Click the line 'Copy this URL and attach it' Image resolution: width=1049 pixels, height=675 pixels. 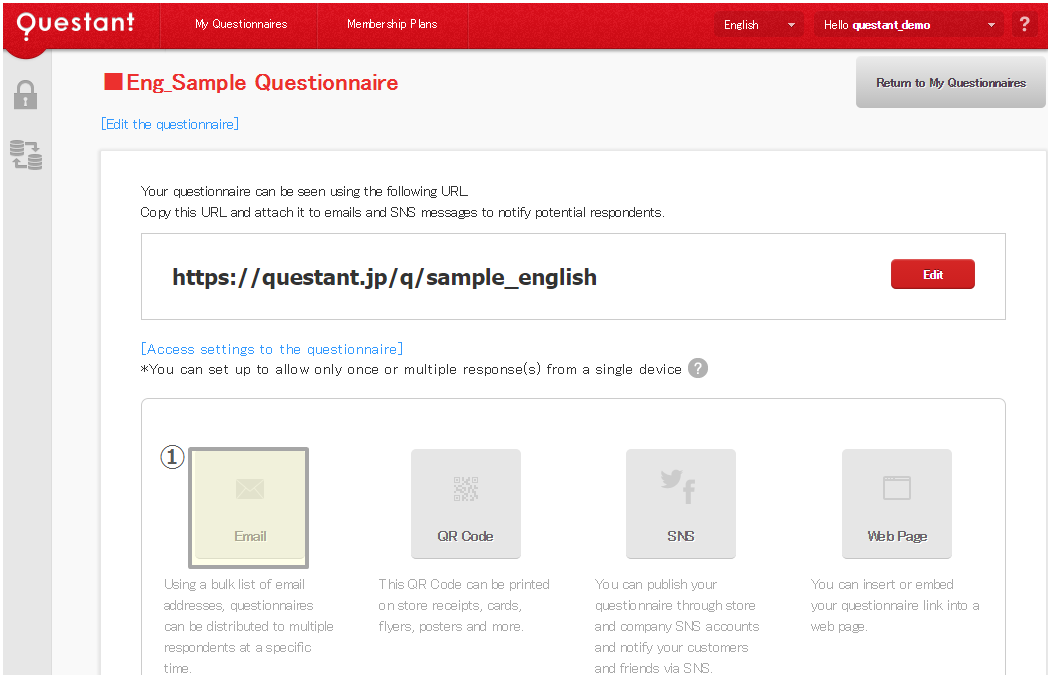tap(402, 212)
